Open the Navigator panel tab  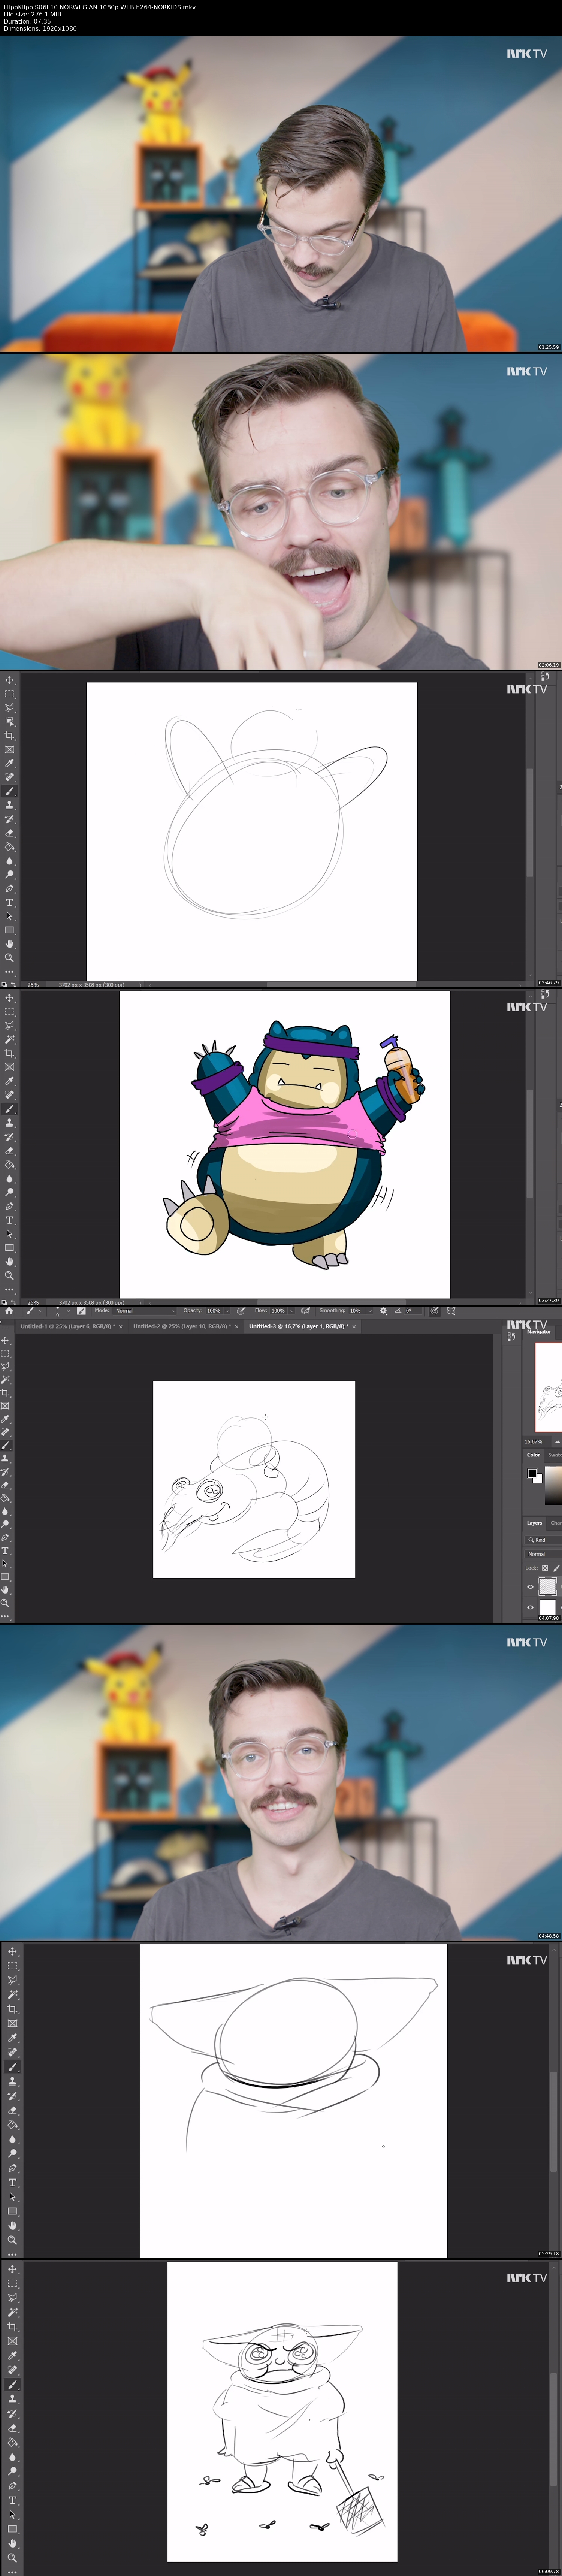coord(539,1332)
